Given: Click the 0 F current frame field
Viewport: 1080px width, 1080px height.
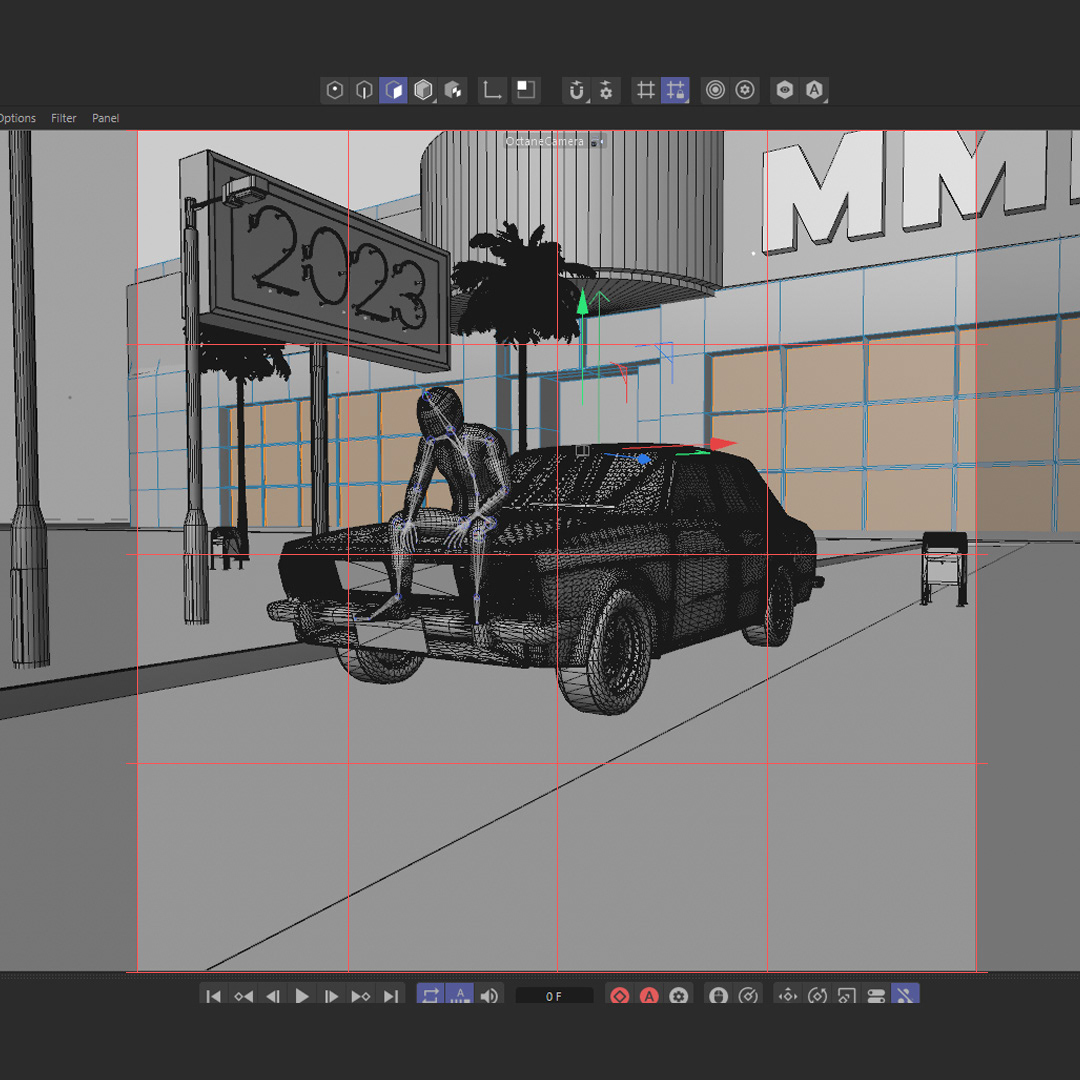Looking at the screenshot, I should tap(554, 996).
